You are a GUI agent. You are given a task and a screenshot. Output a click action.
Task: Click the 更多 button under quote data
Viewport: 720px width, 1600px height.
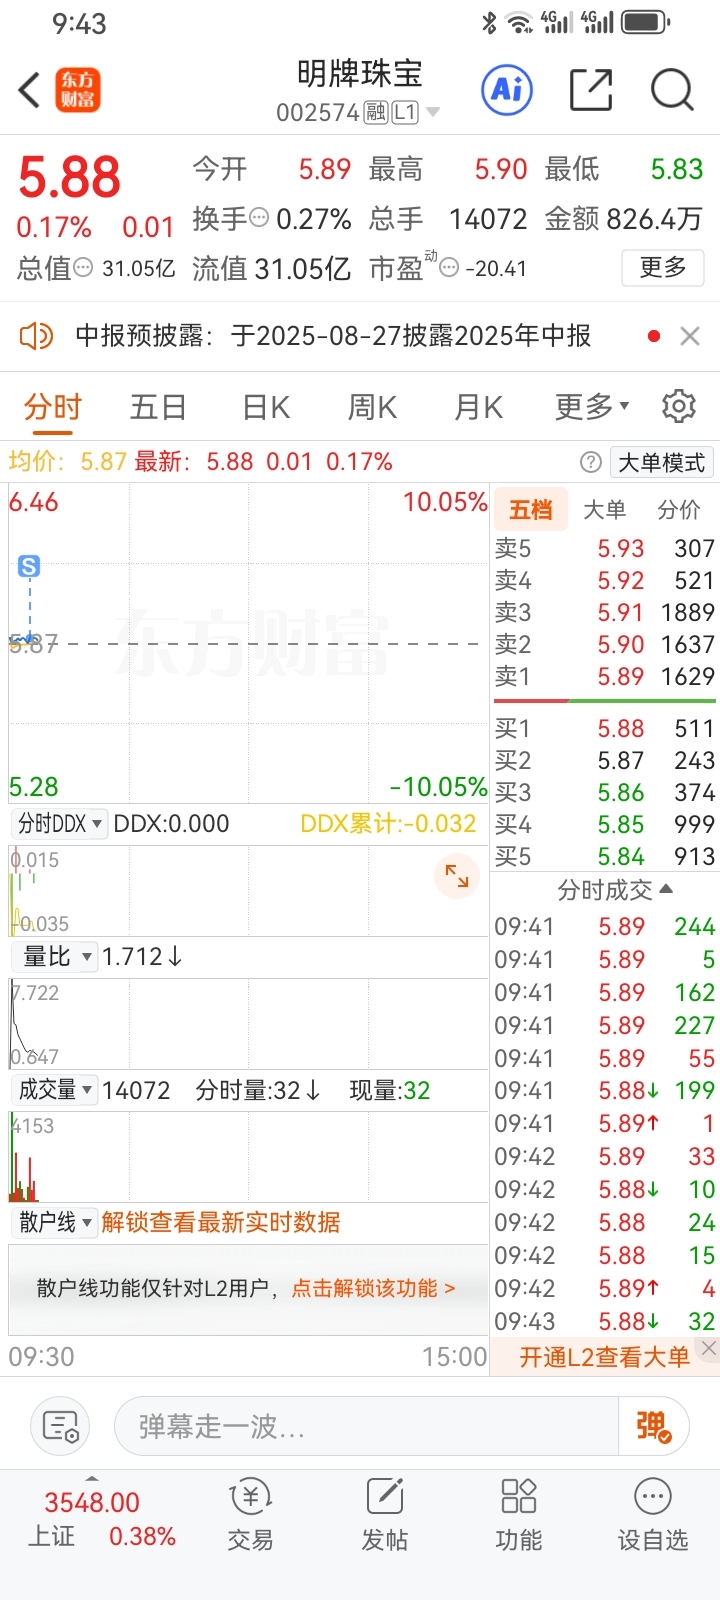tap(664, 267)
